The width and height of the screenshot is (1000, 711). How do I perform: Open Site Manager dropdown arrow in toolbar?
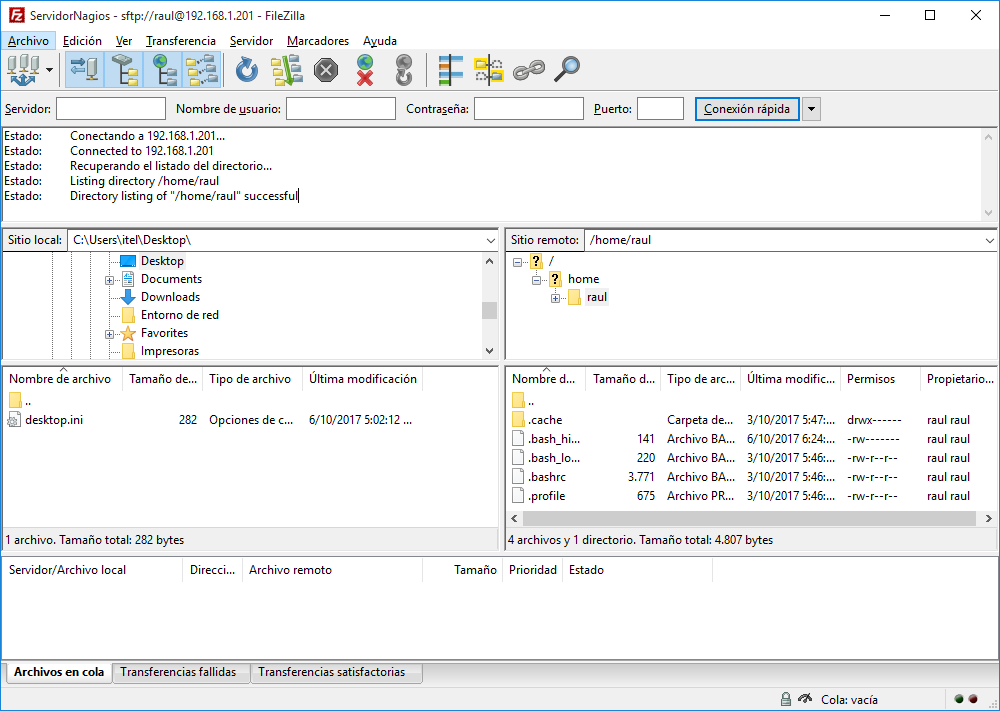coord(50,70)
